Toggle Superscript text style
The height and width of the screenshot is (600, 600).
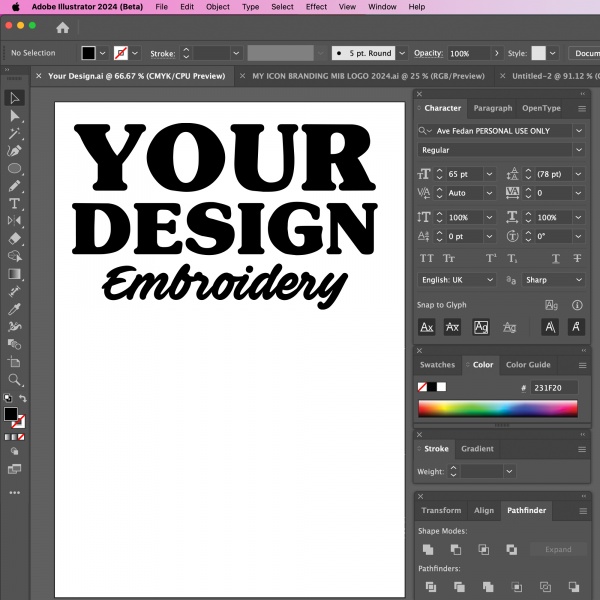pyautogui.click(x=491, y=258)
